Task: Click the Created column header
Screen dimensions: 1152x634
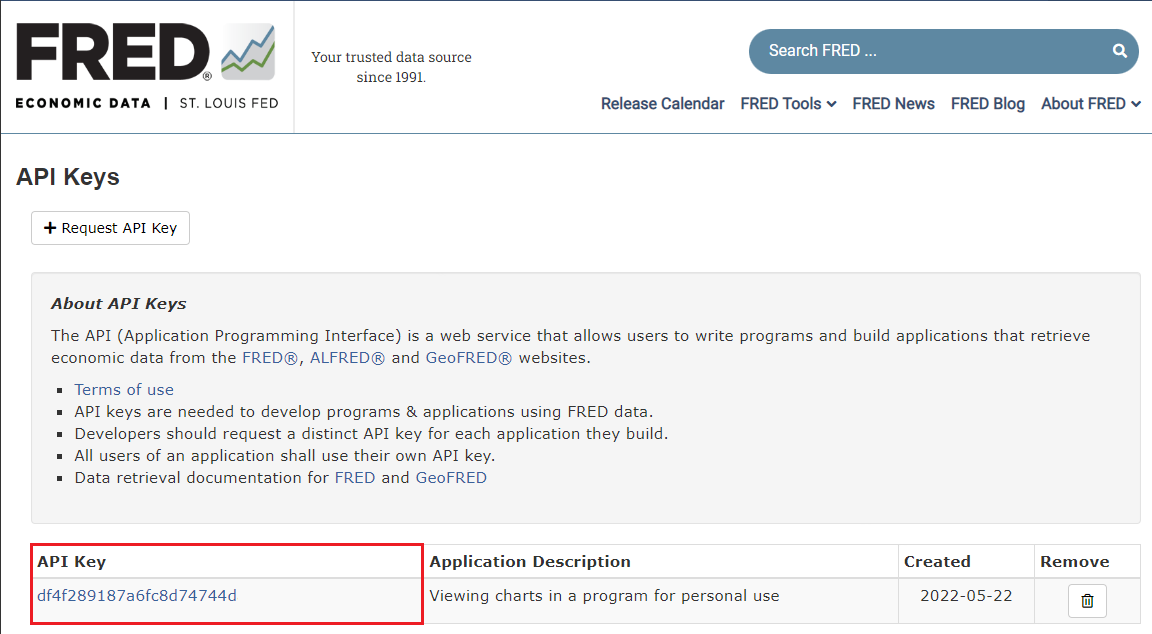Action: (937, 561)
